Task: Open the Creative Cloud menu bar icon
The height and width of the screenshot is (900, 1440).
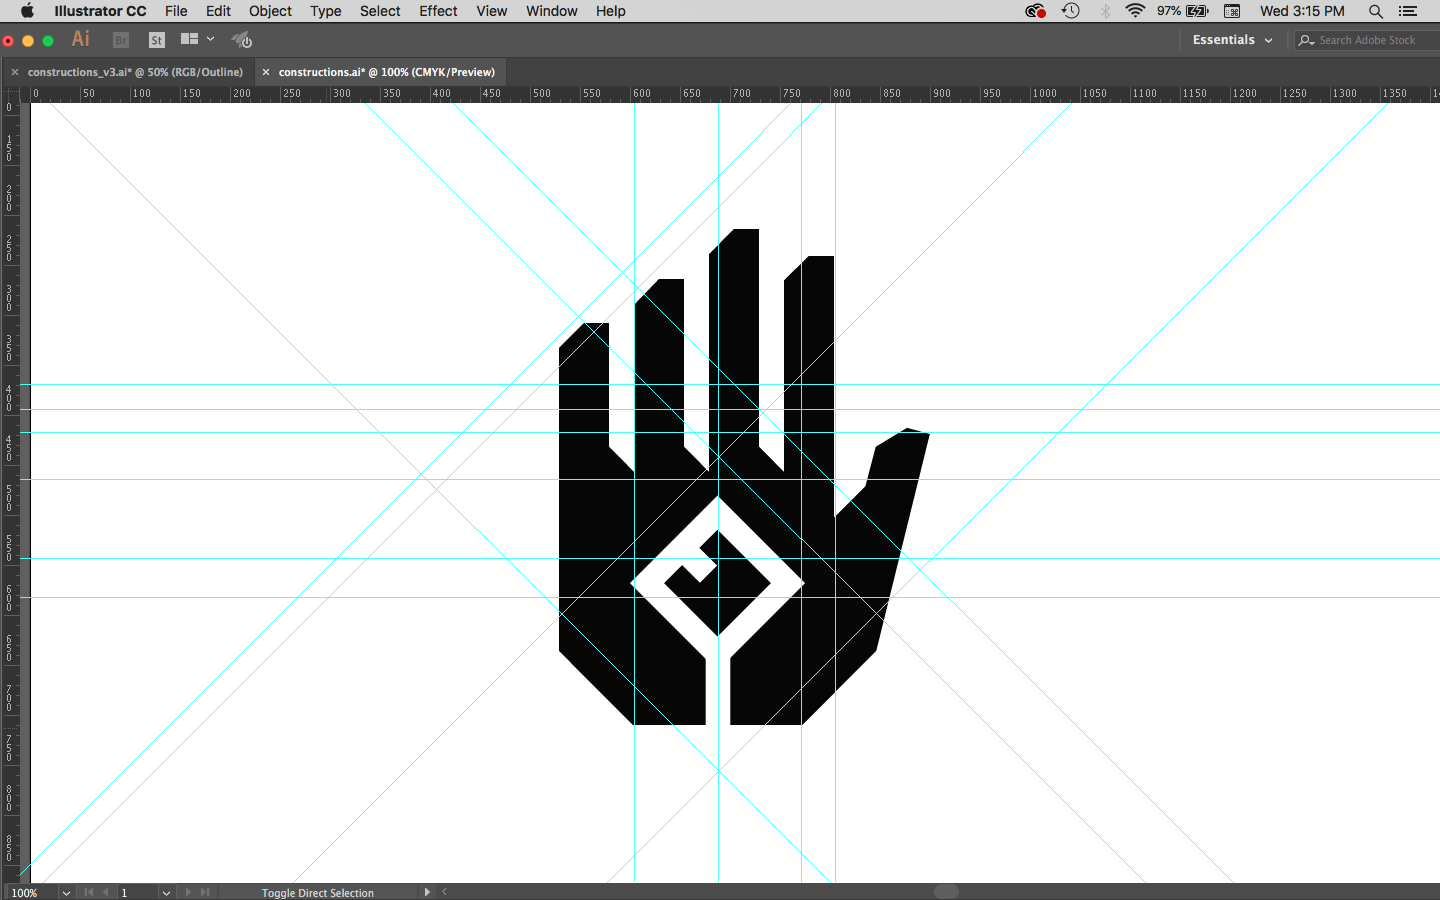Action: pyautogui.click(x=1035, y=11)
